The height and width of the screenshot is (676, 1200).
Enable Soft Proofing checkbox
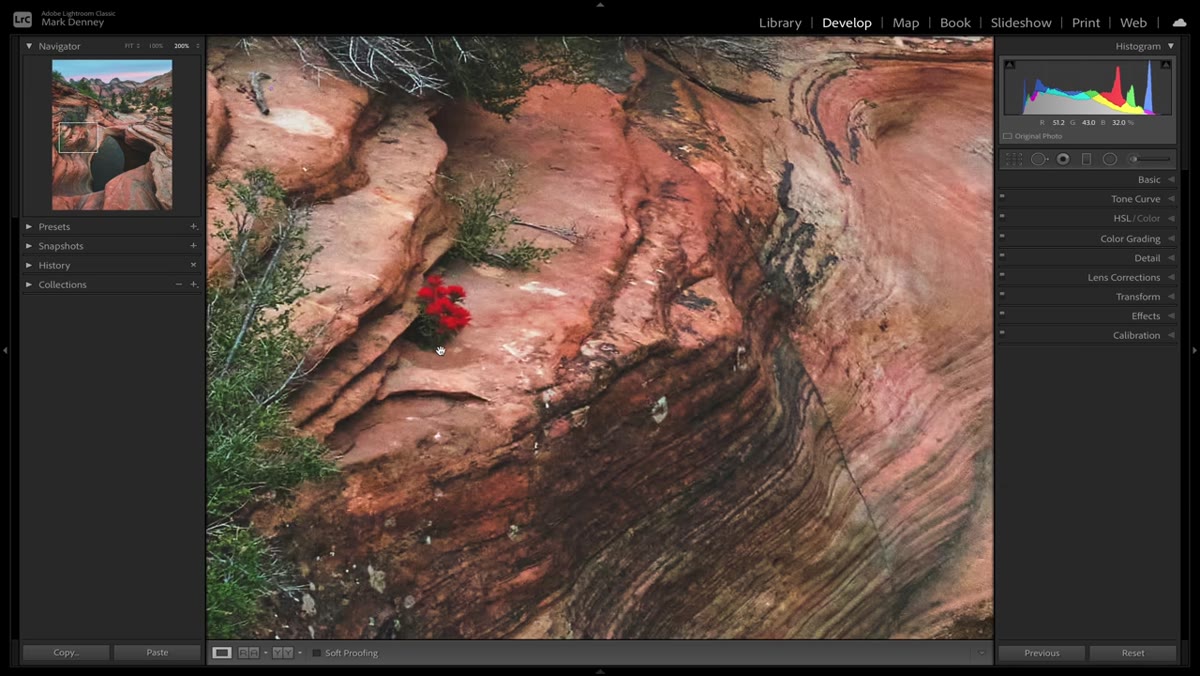tap(317, 653)
